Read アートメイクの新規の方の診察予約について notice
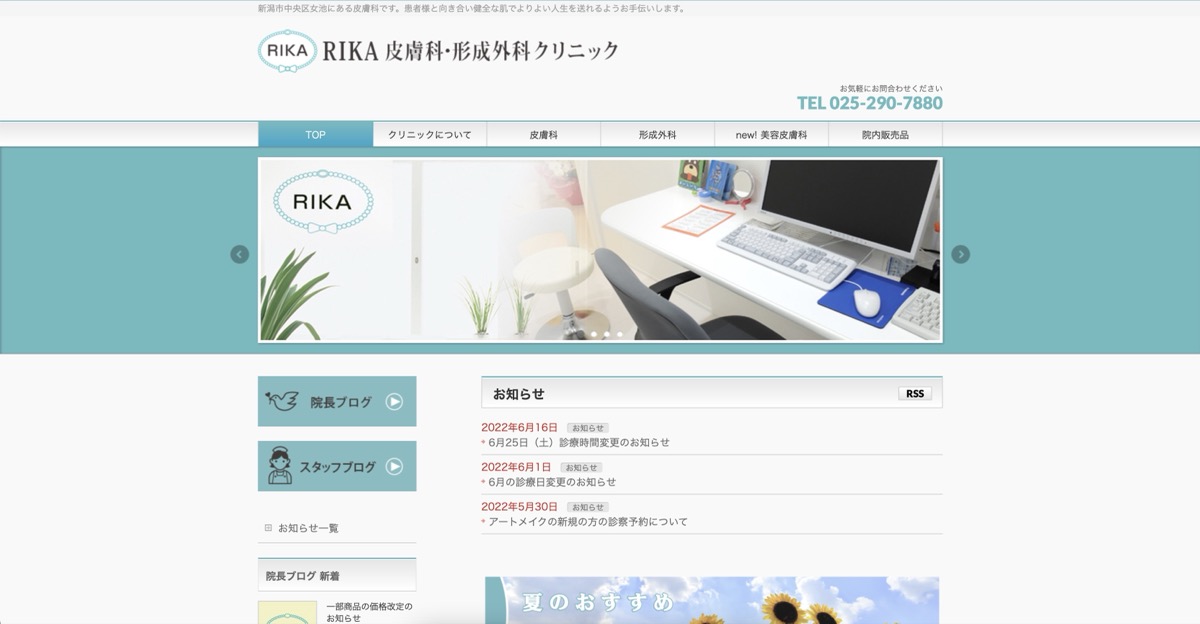 tap(588, 522)
